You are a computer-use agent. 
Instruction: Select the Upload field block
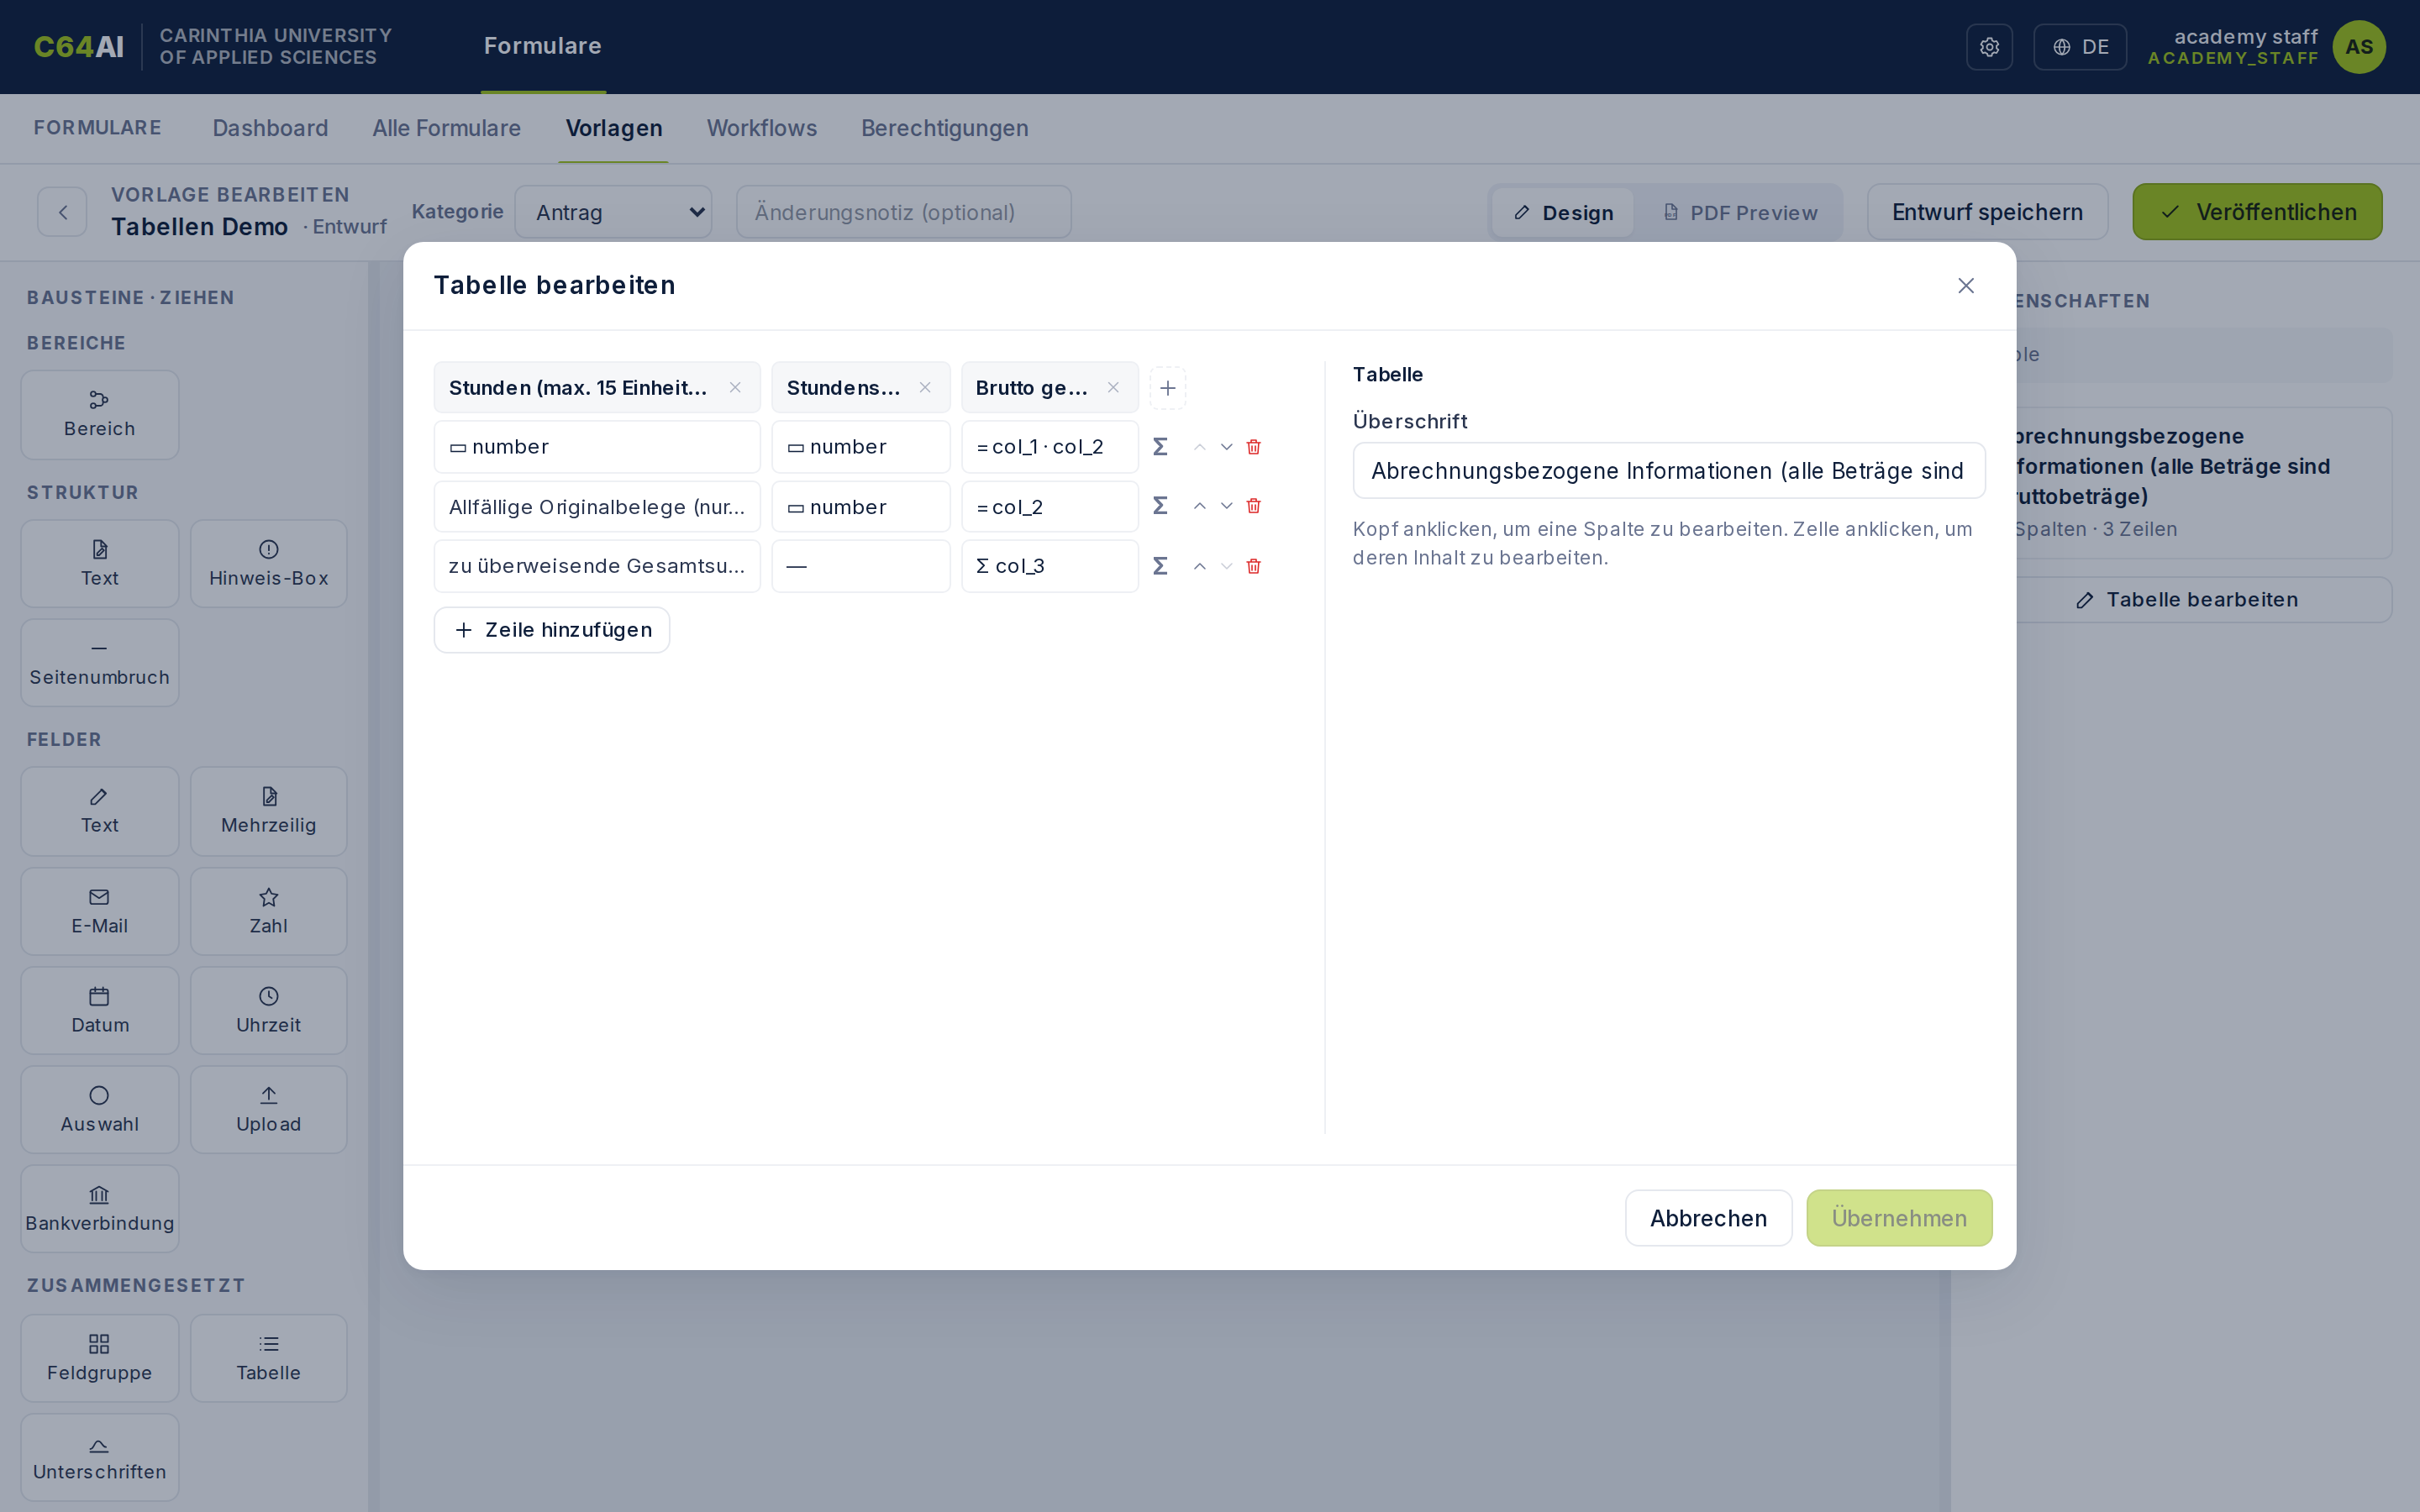tap(269, 1109)
